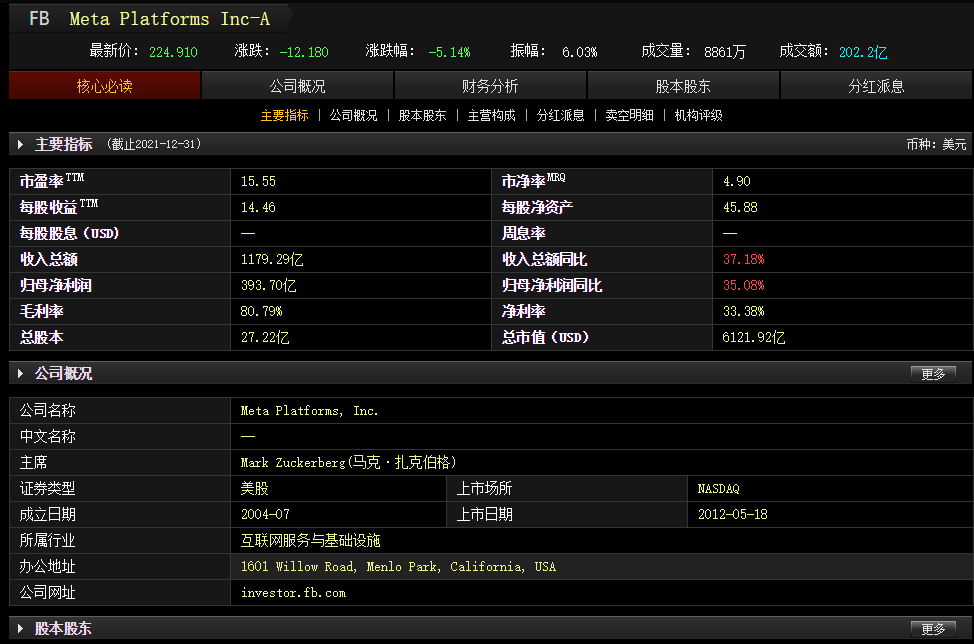Select the 主要指标 sub-navigation link
The height and width of the screenshot is (644, 974).
coord(284,116)
